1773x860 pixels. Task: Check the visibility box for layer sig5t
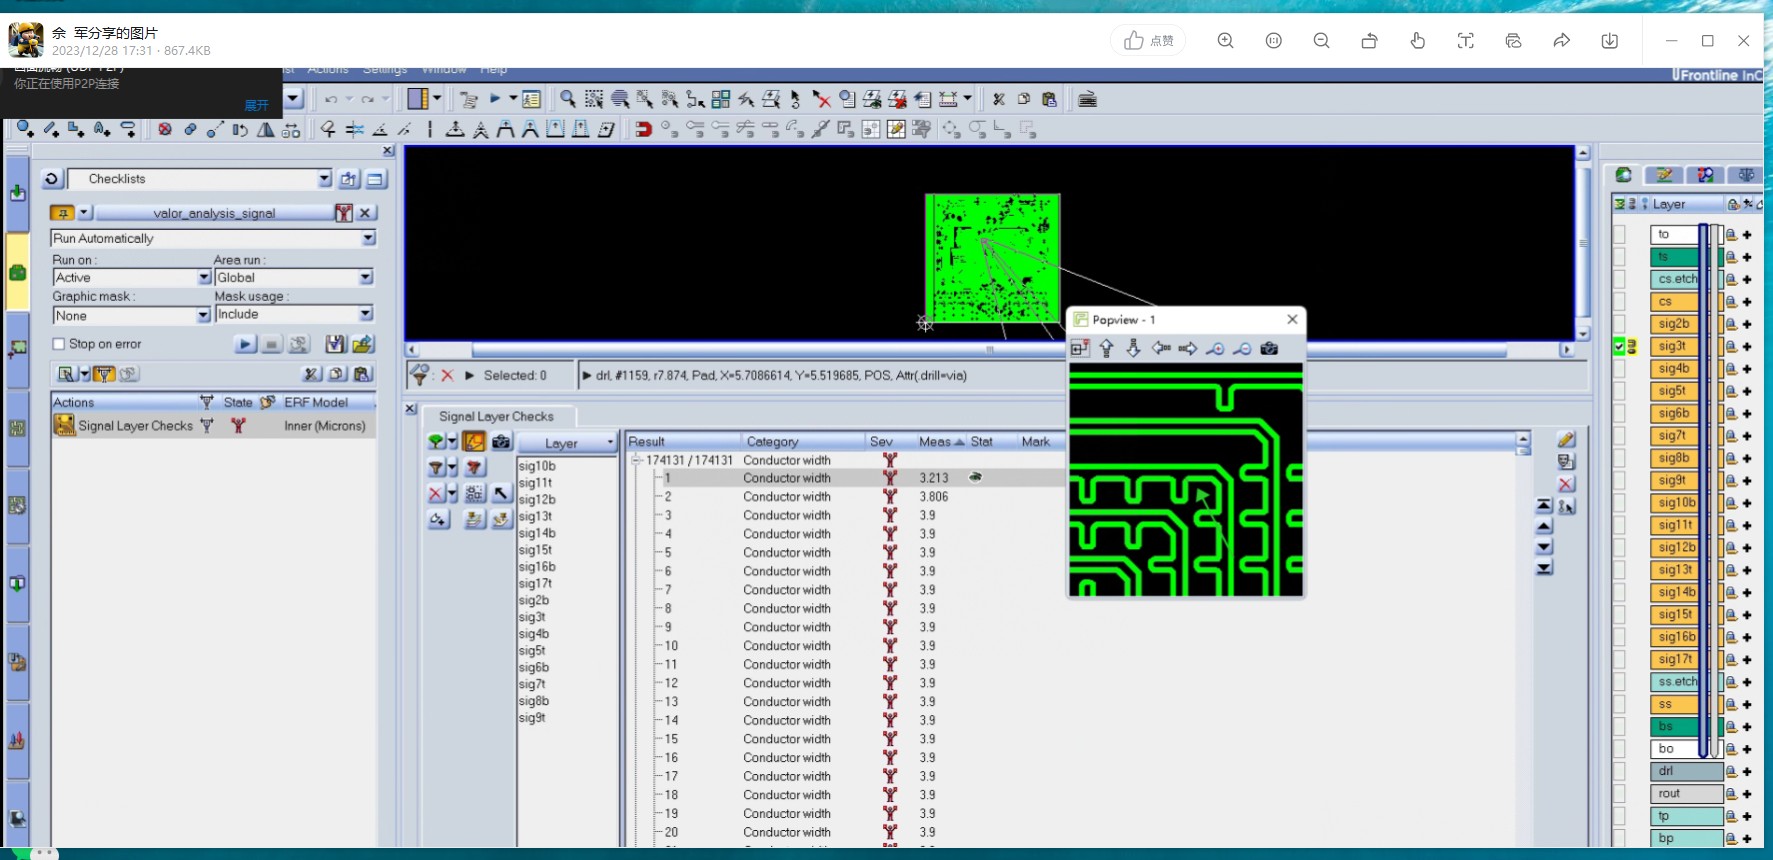click(1619, 391)
